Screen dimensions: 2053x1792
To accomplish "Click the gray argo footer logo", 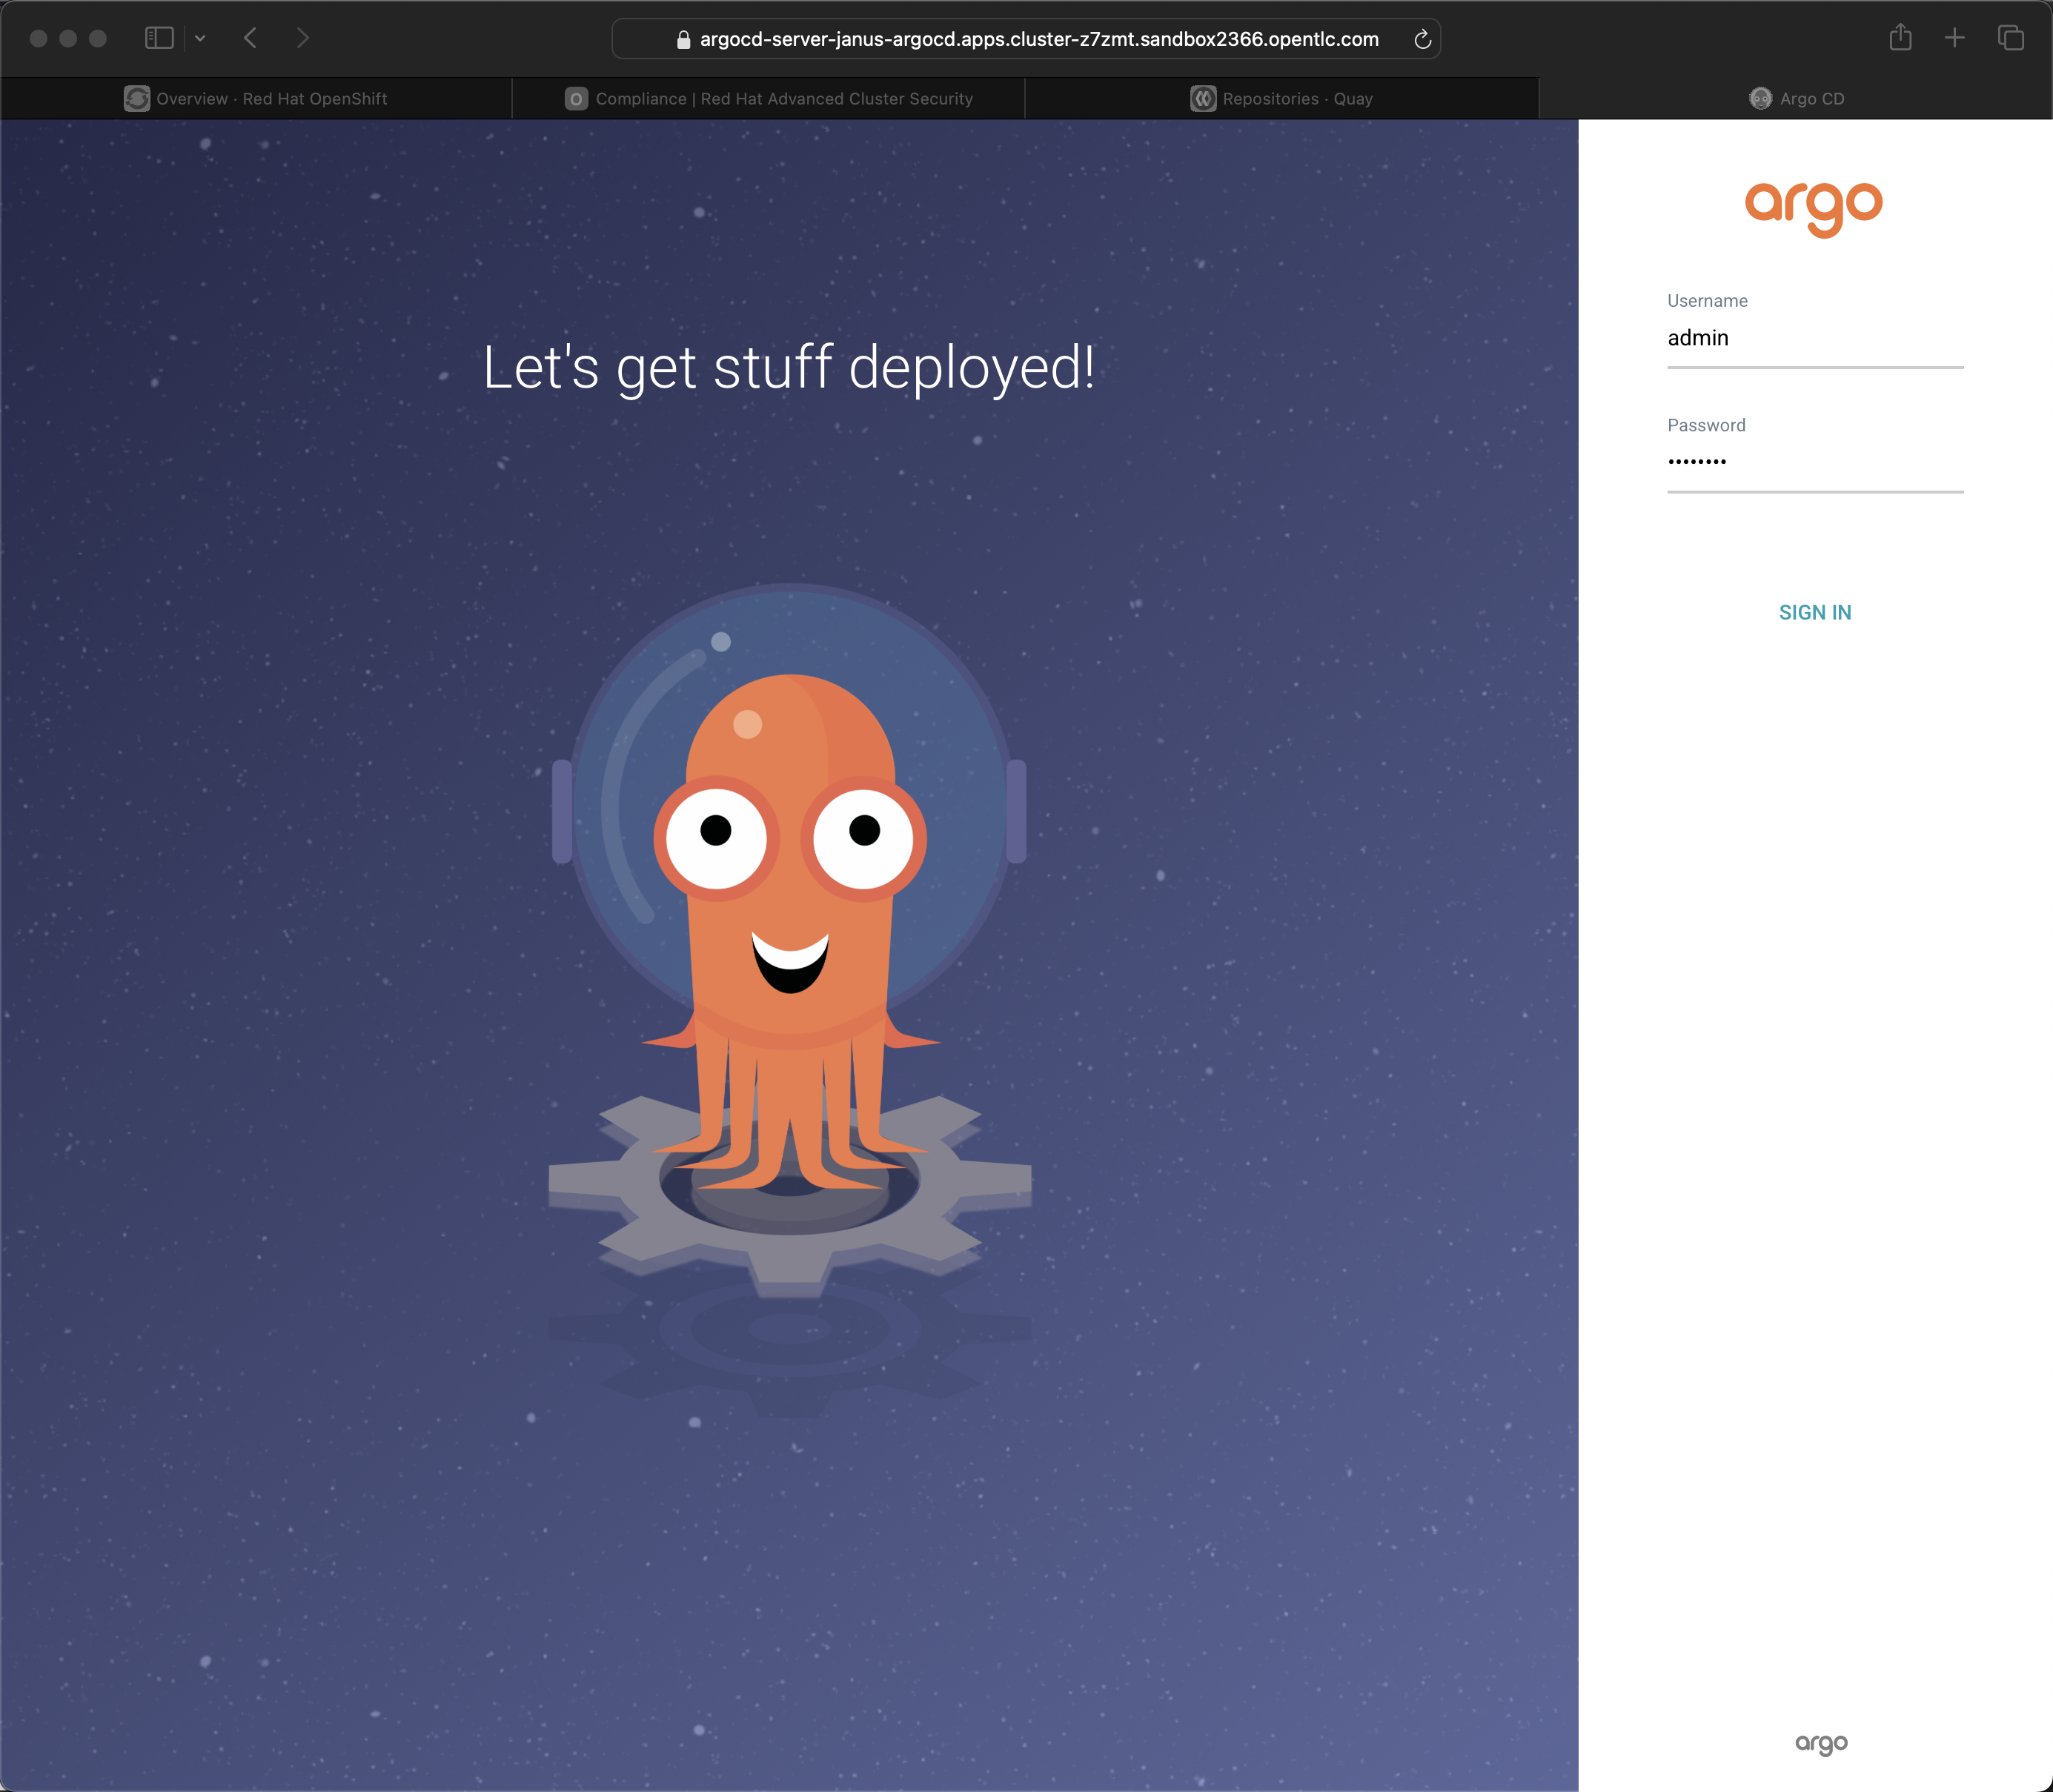I will [1821, 1744].
